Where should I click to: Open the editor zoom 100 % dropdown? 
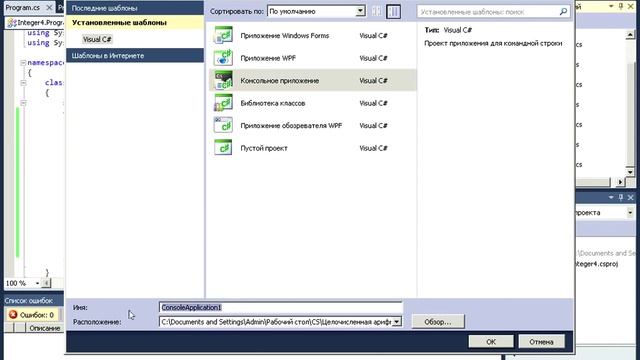37,283
